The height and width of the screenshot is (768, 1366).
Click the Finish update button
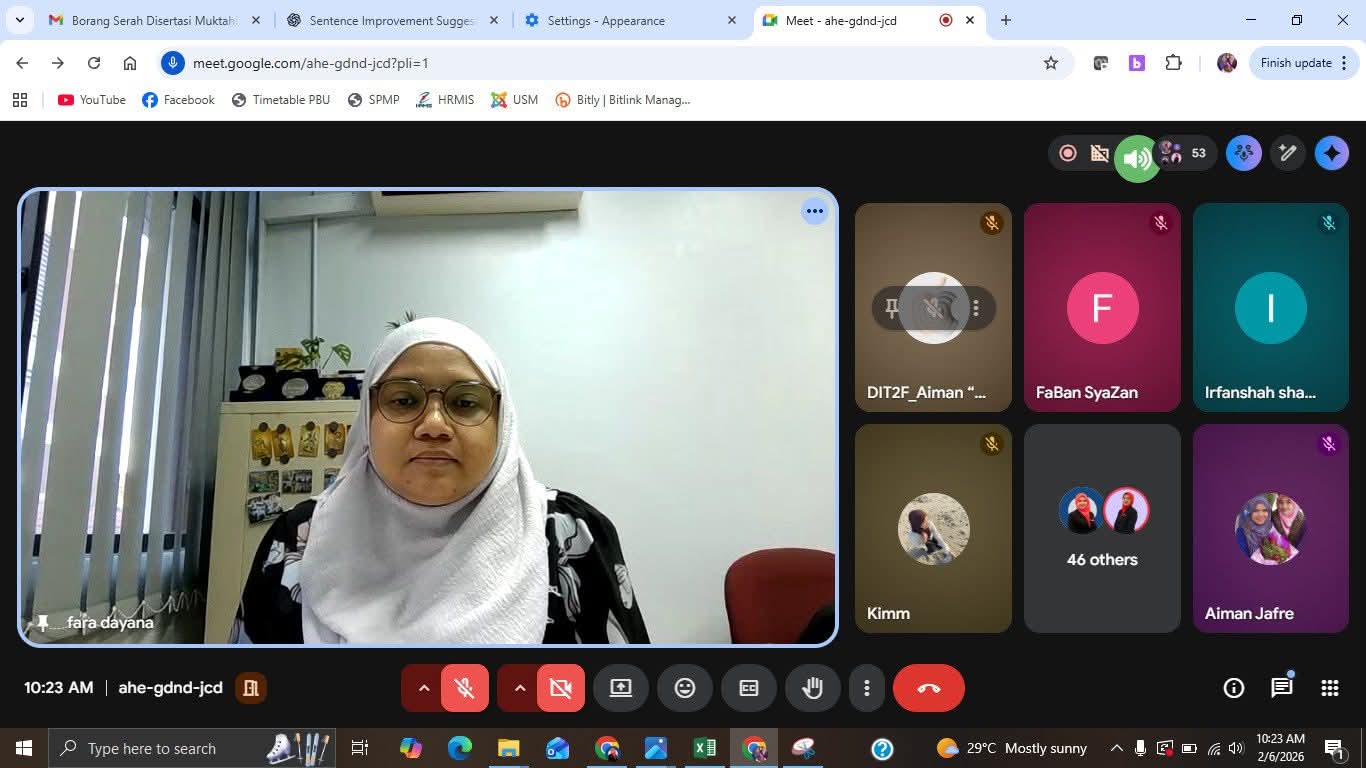pos(1295,63)
